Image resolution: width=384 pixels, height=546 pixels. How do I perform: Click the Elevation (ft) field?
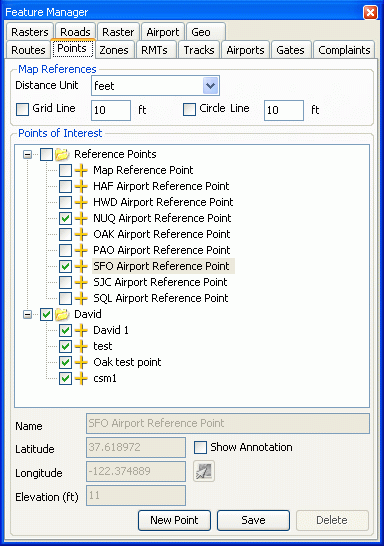tap(136, 496)
